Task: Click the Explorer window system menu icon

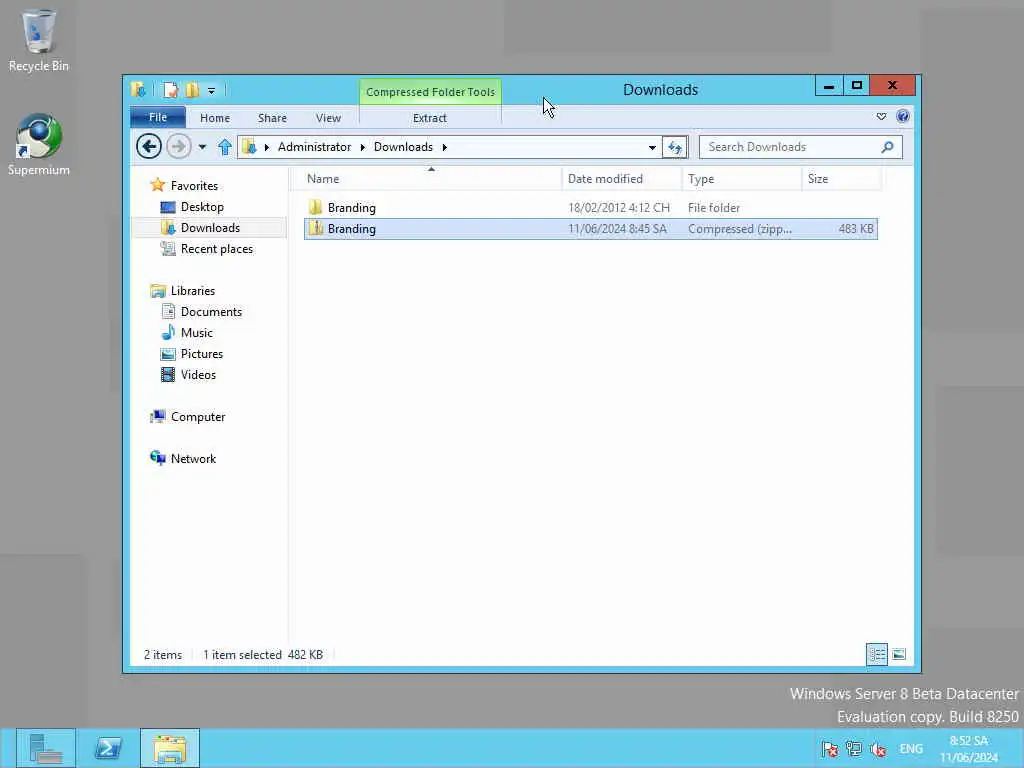Action: 138,90
